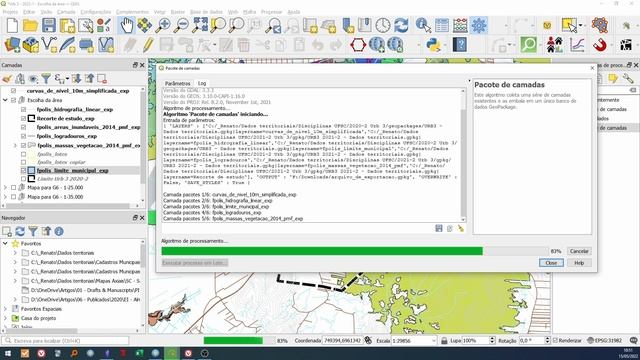640x360 pixels.
Task: Remove layer icon in Camadas panel
Action: [x=102, y=79]
